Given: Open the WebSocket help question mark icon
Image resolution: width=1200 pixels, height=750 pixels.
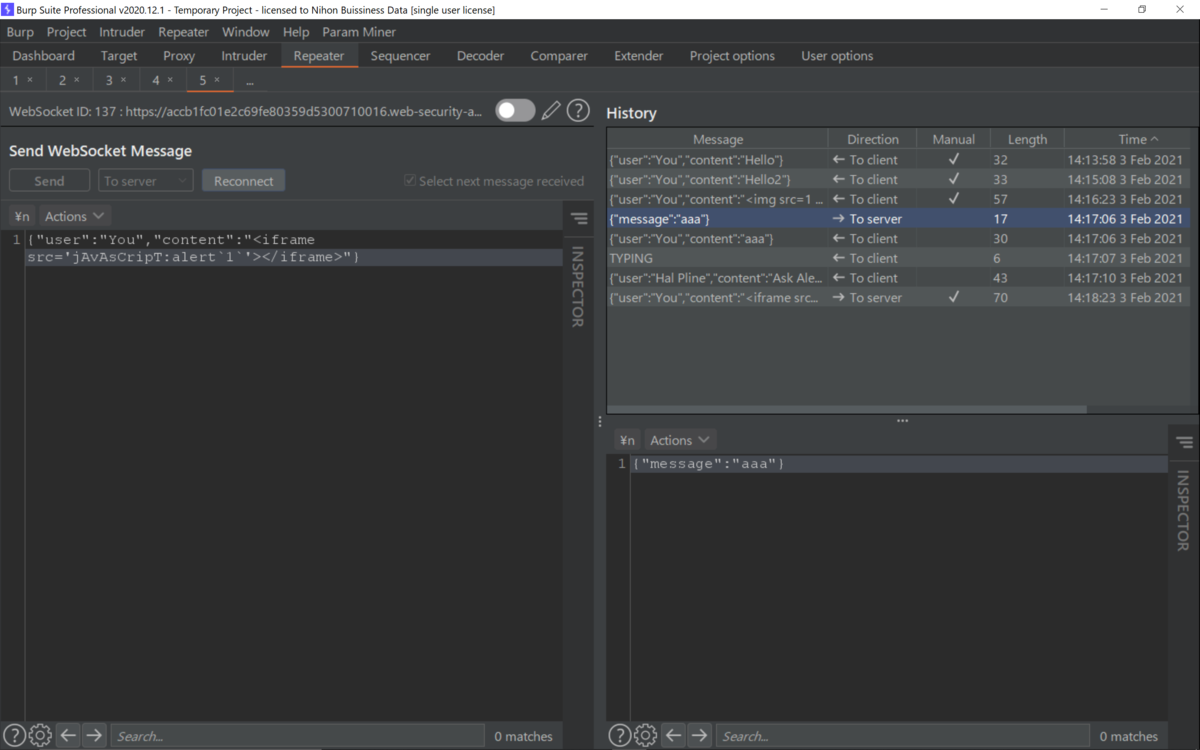Looking at the screenshot, I should (x=578, y=111).
